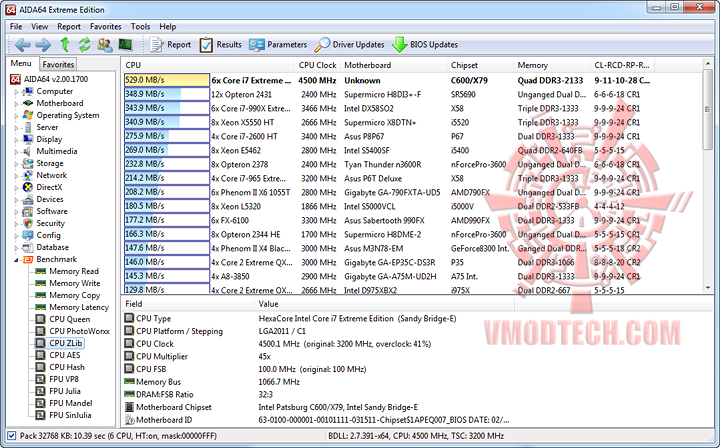Select the Network tree icon
720x448 pixels.
tap(28, 175)
